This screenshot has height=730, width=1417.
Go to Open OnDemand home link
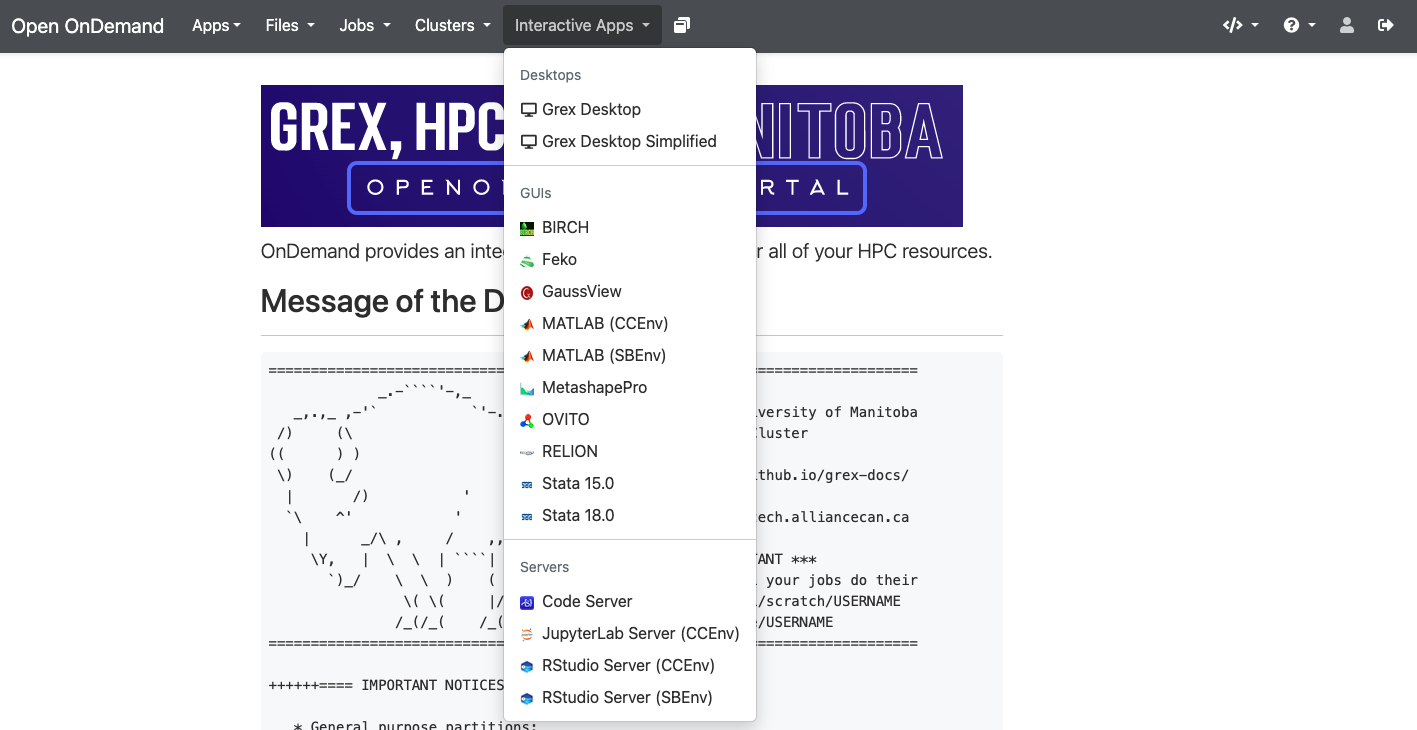tap(88, 26)
